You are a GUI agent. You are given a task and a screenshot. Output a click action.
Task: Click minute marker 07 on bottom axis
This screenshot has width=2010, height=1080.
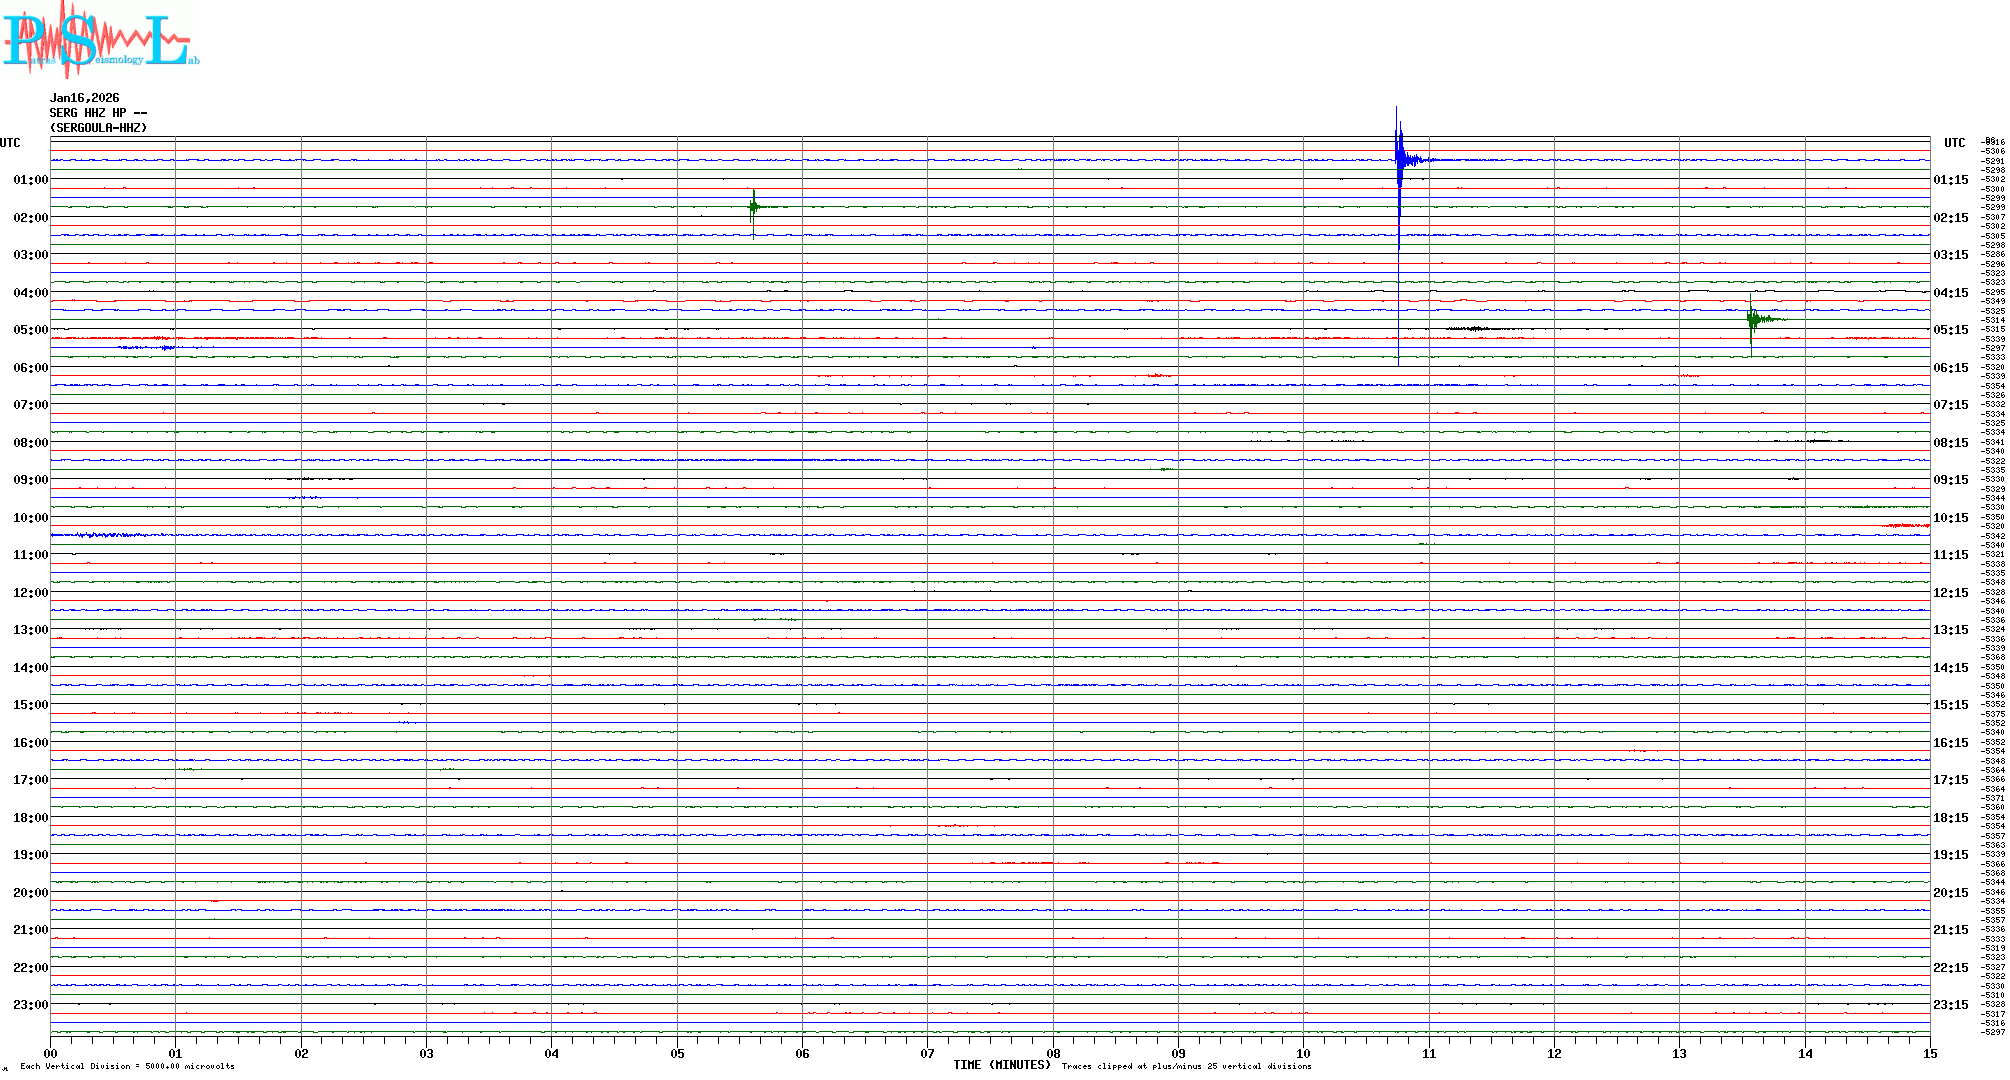(x=928, y=1053)
